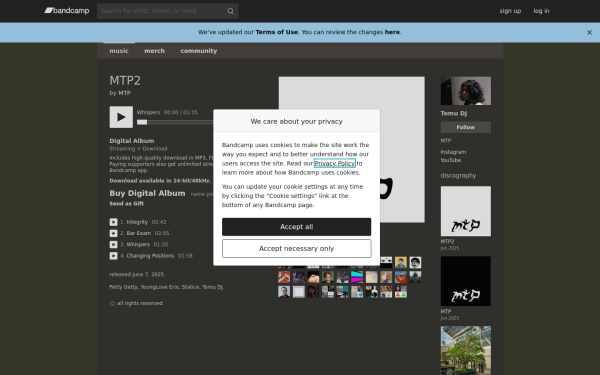Open the log in link

[541, 11]
